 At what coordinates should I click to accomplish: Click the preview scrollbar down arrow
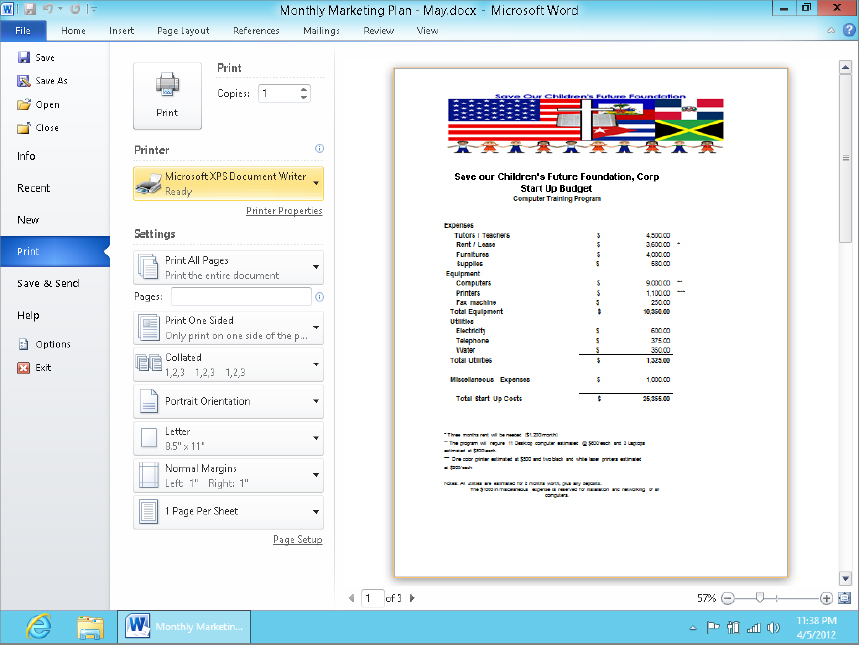pyautogui.click(x=845, y=578)
